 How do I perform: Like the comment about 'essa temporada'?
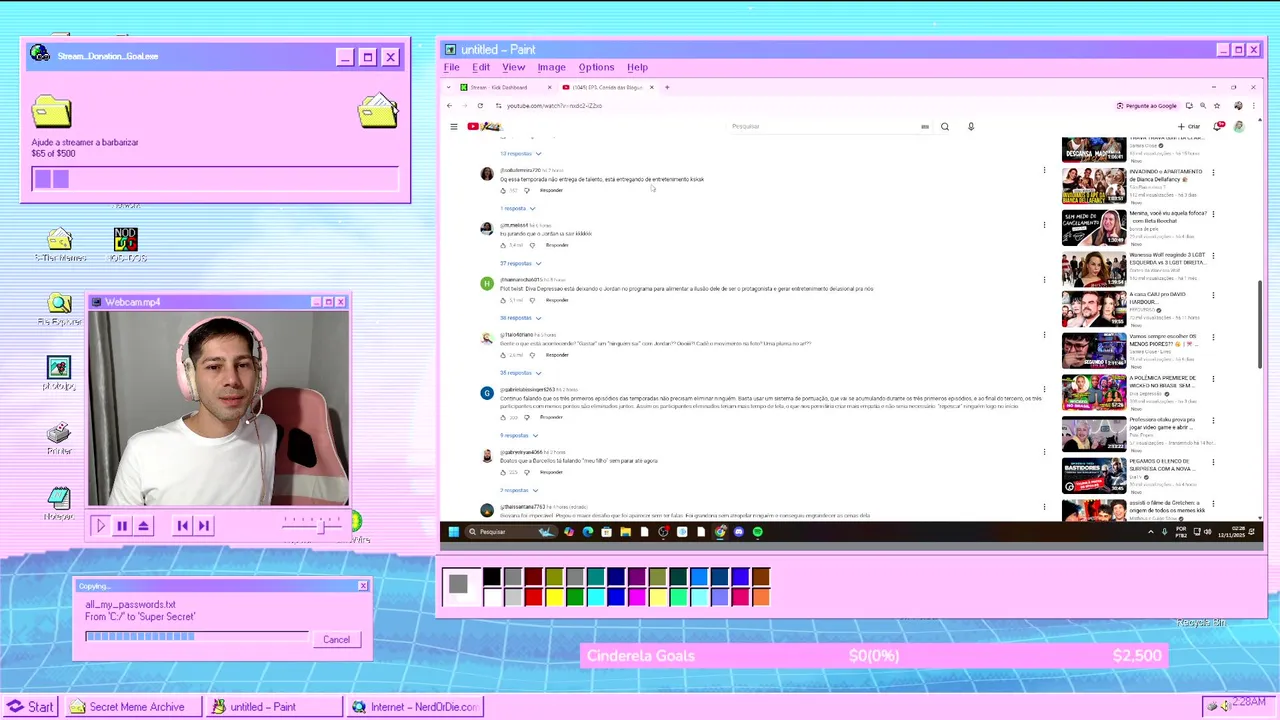click(503, 190)
